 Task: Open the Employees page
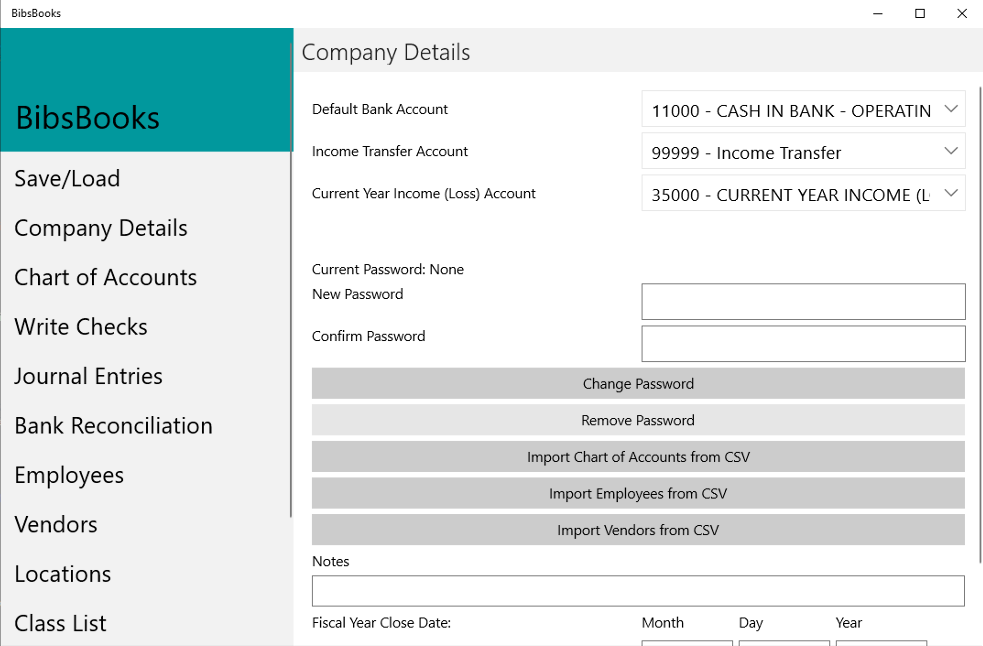click(x=69, y=476)
